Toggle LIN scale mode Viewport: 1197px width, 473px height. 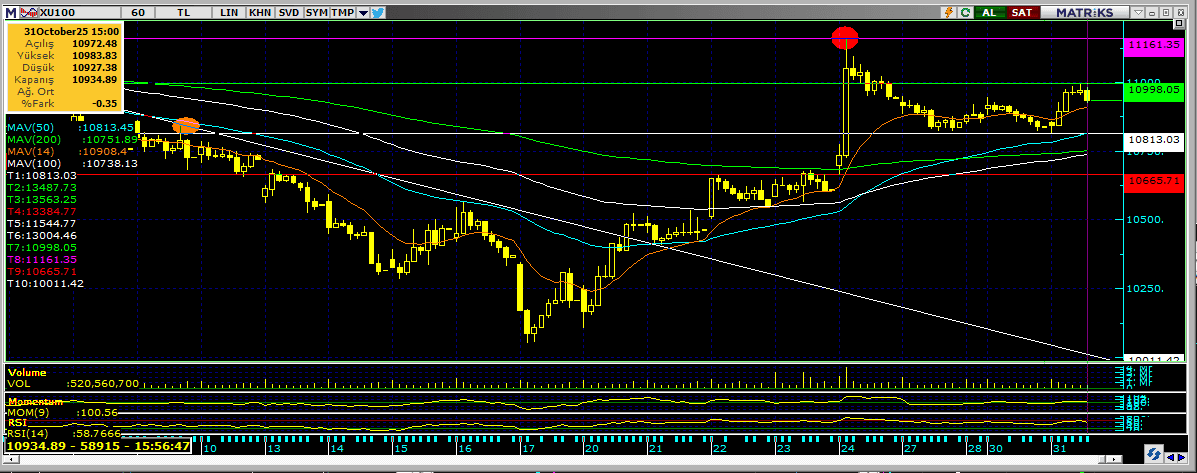(x=229, y=12)
